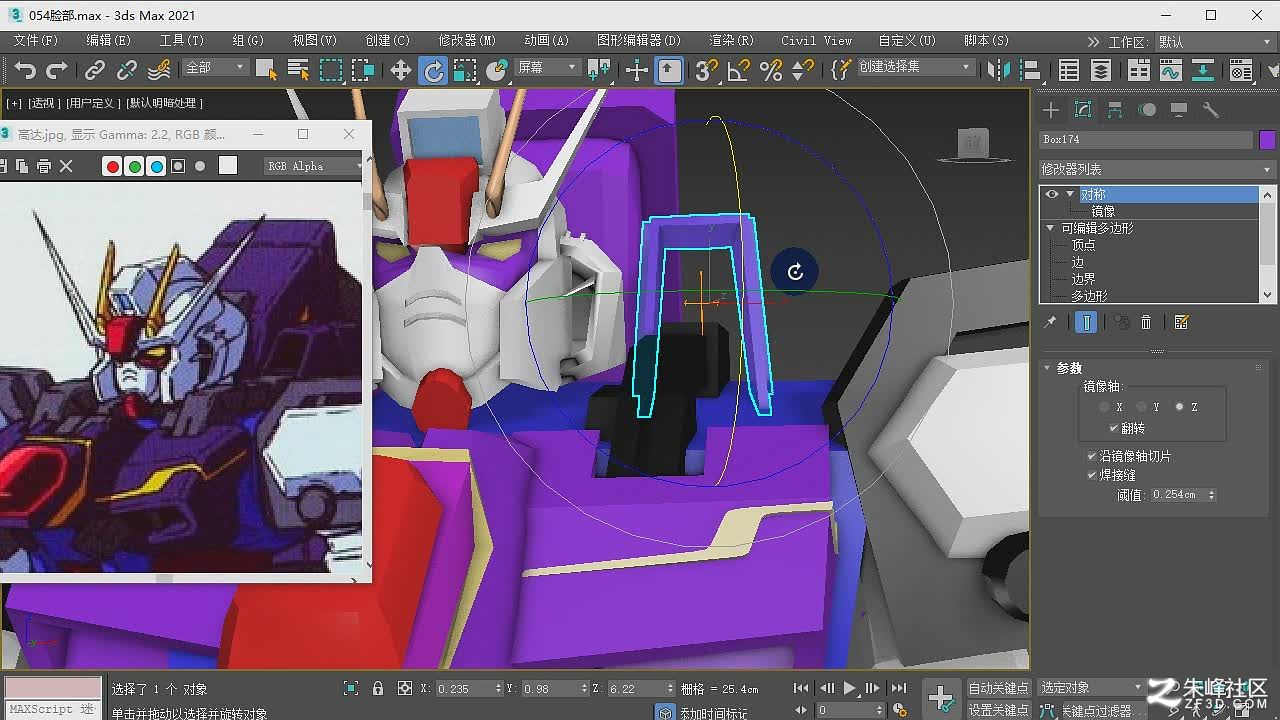Toggle the Angle Snap icon
Screen dimensions: 1280x720
739,69
